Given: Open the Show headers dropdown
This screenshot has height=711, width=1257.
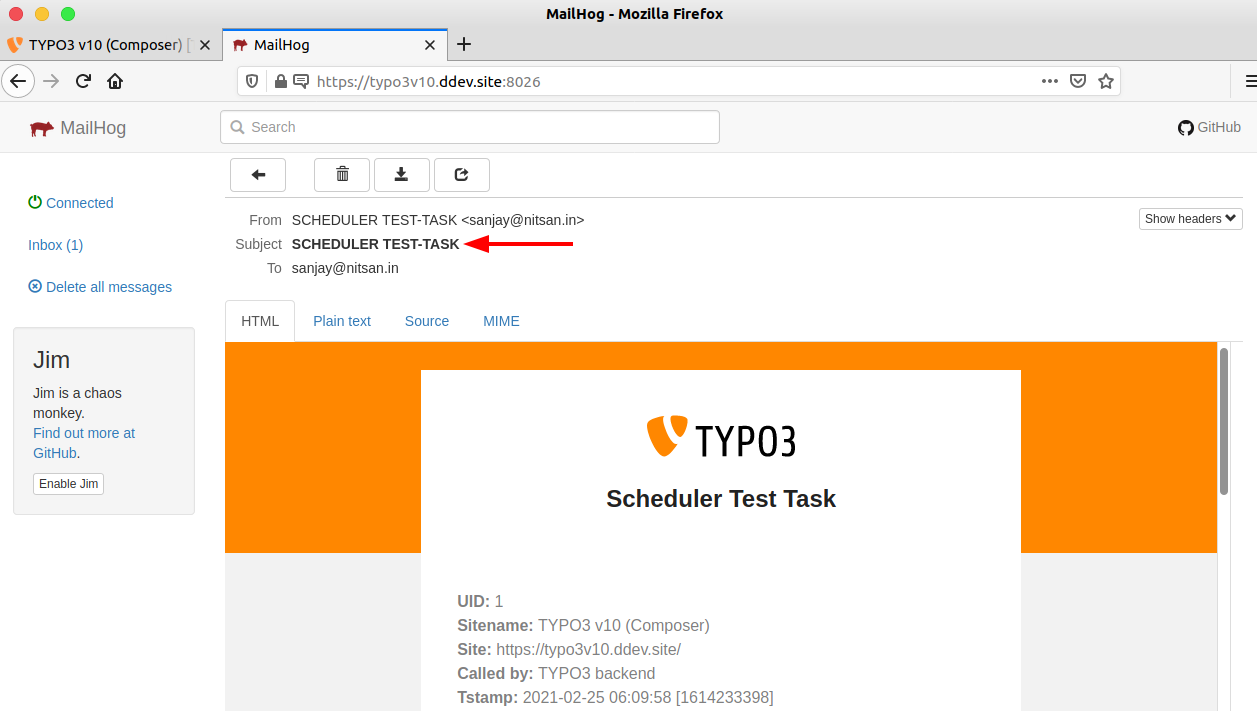Looking at the screenshot, I should 1190,218.
